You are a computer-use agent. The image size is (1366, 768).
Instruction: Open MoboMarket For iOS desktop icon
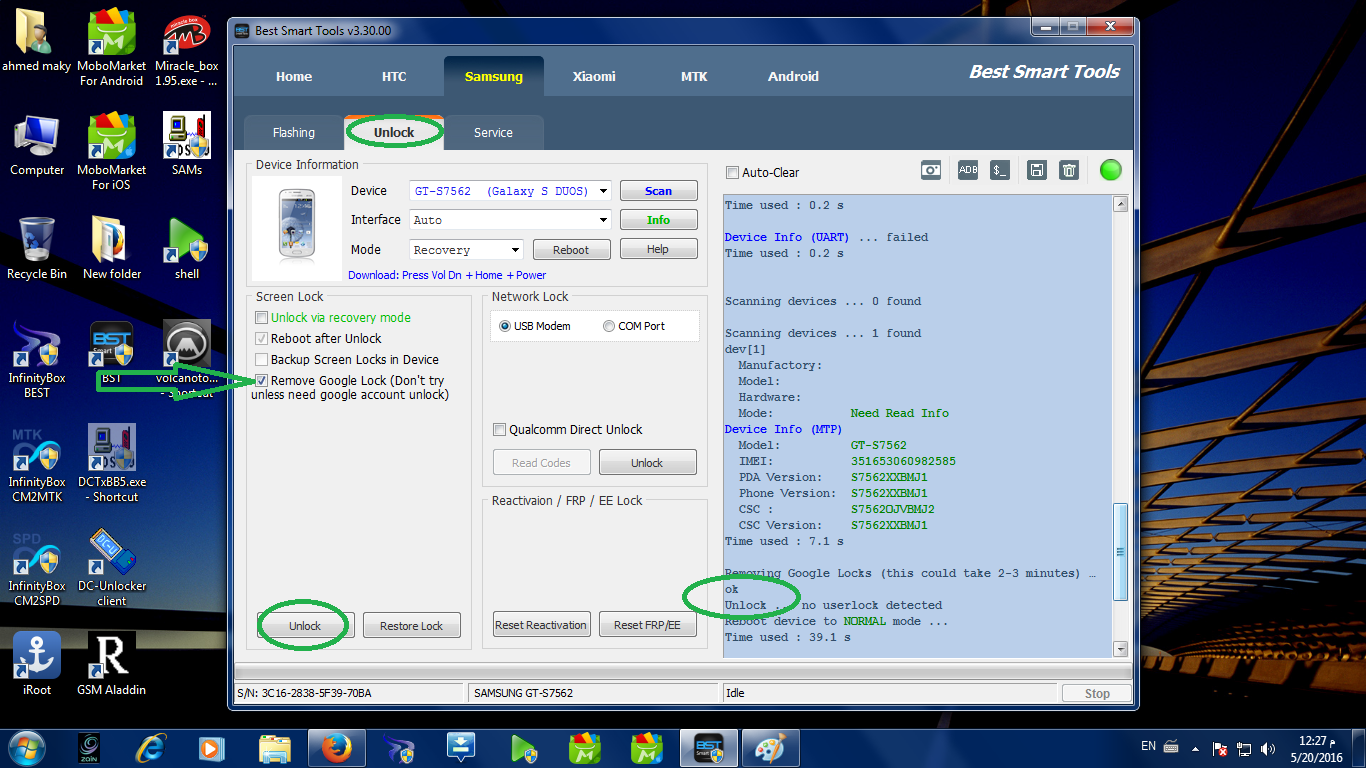tap(112, 151)
